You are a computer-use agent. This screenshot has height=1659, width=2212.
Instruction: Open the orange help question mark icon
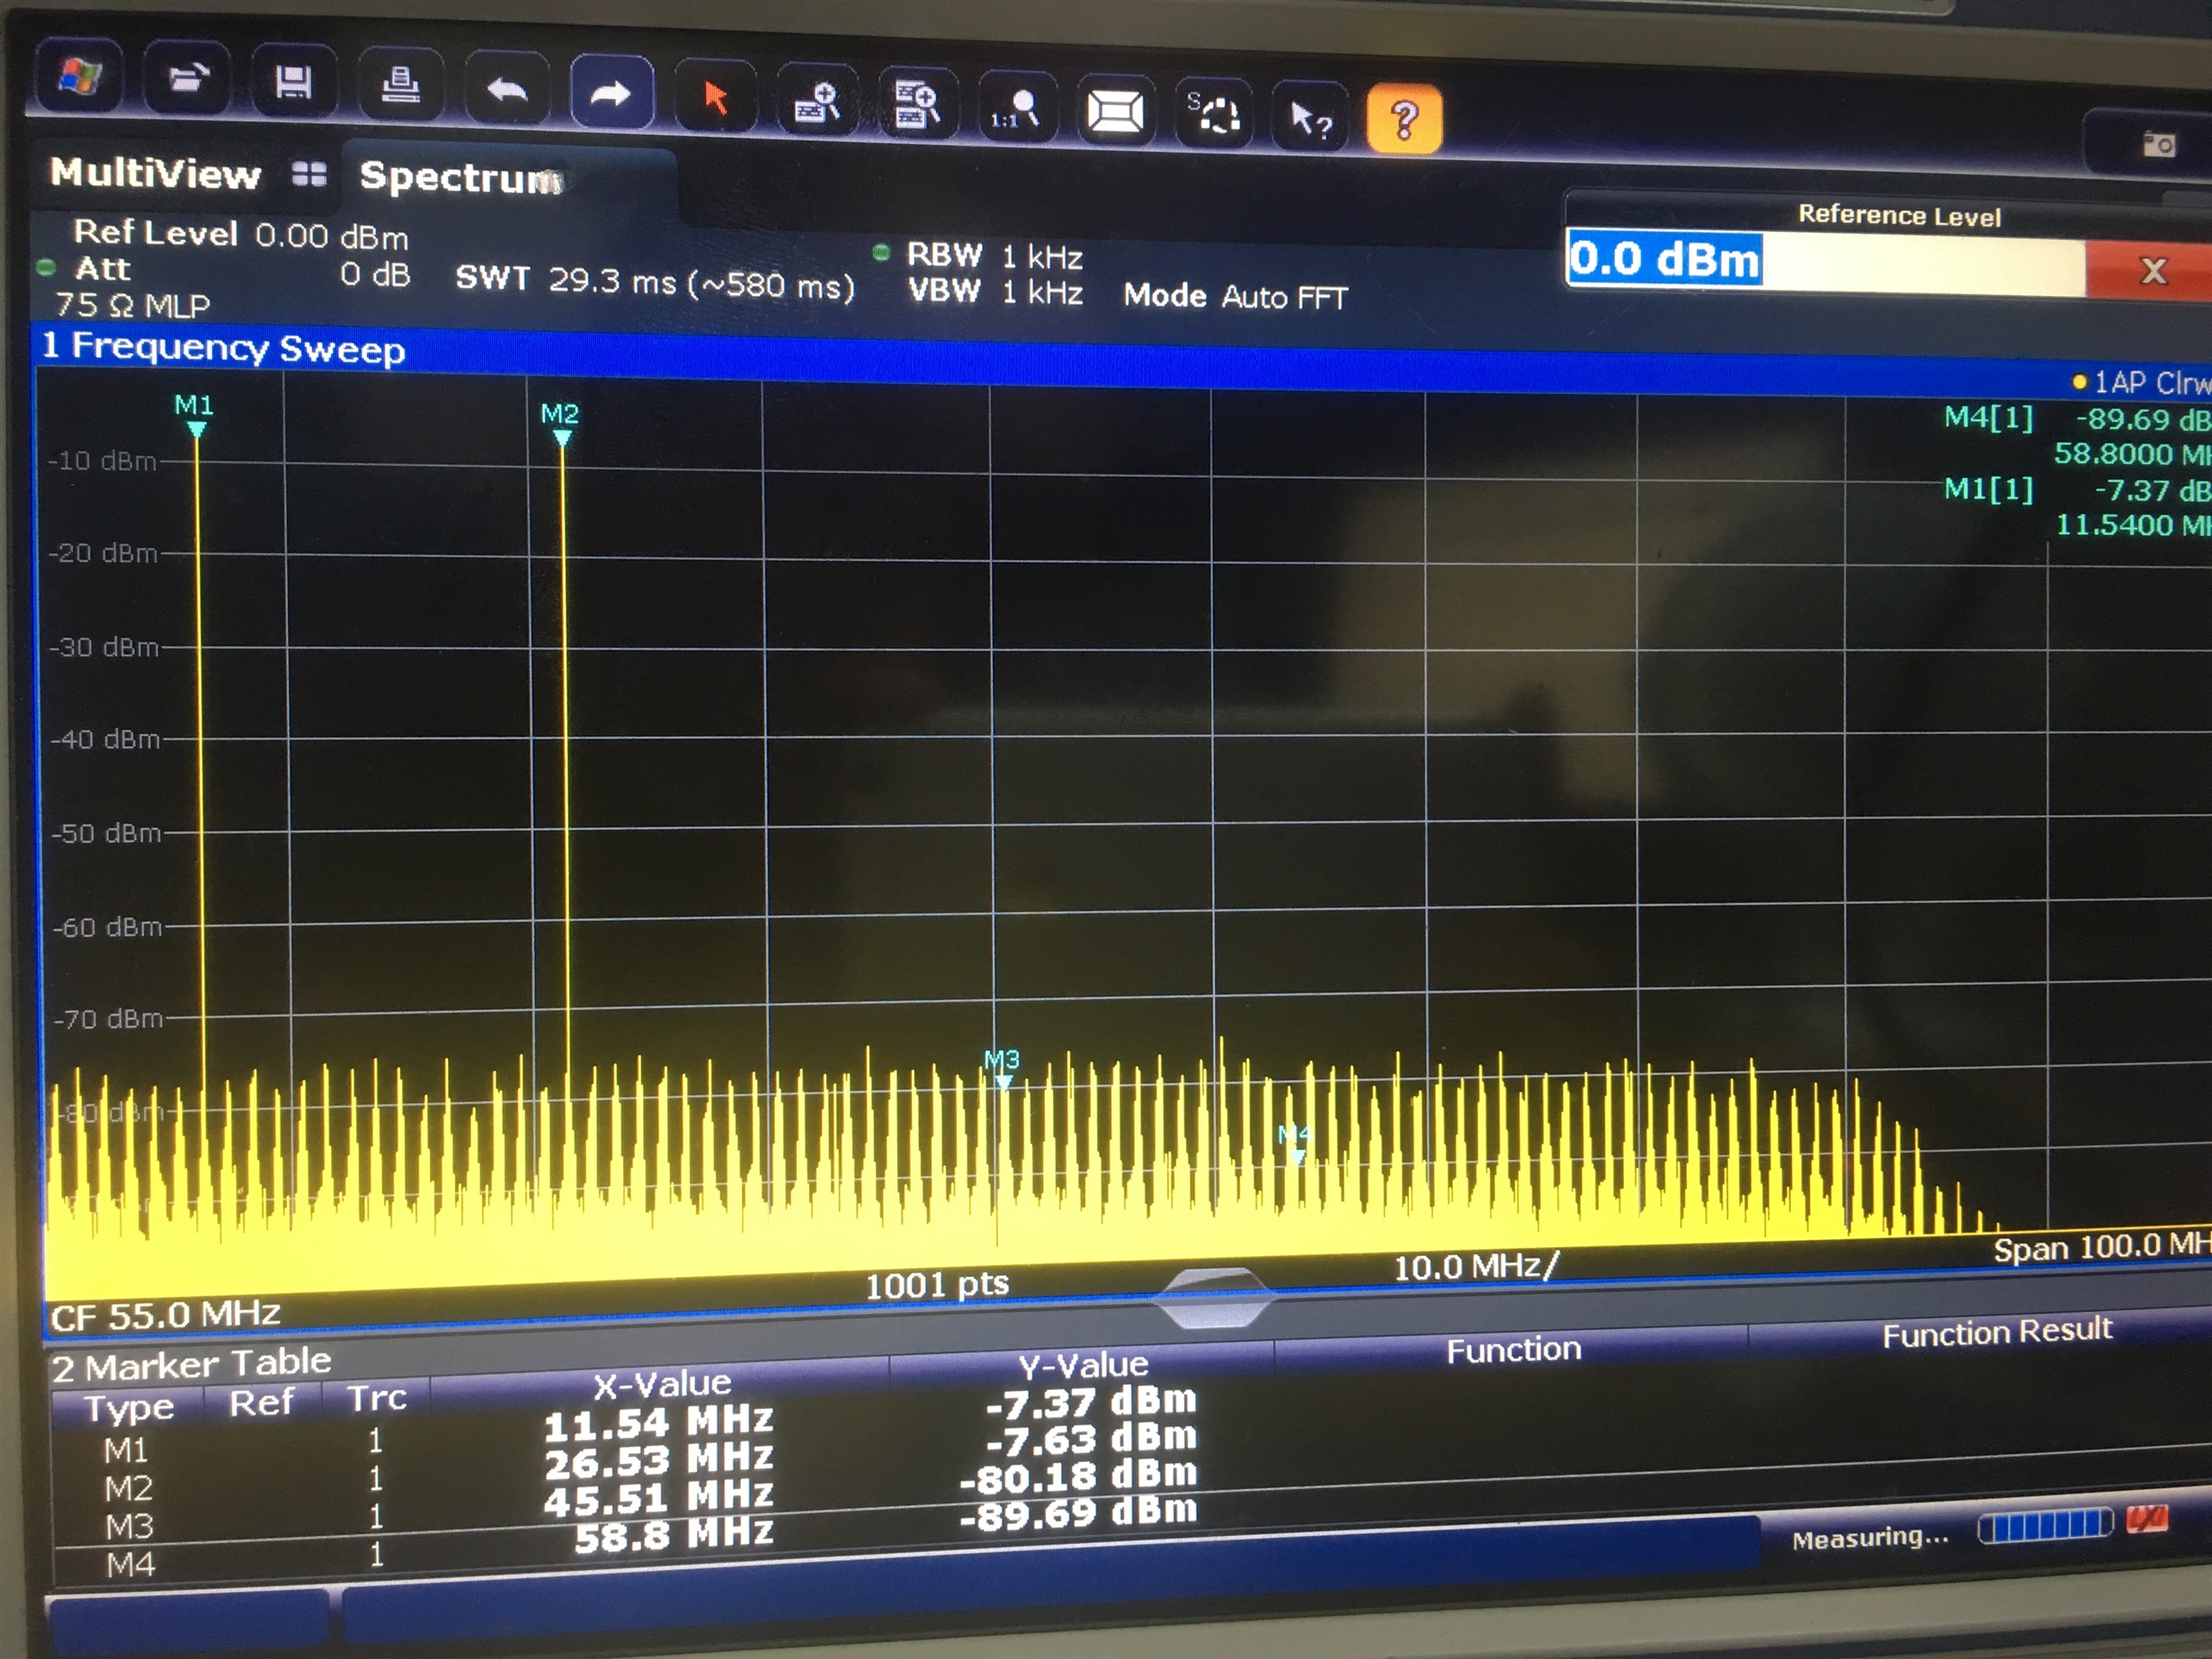(1404, 120)
